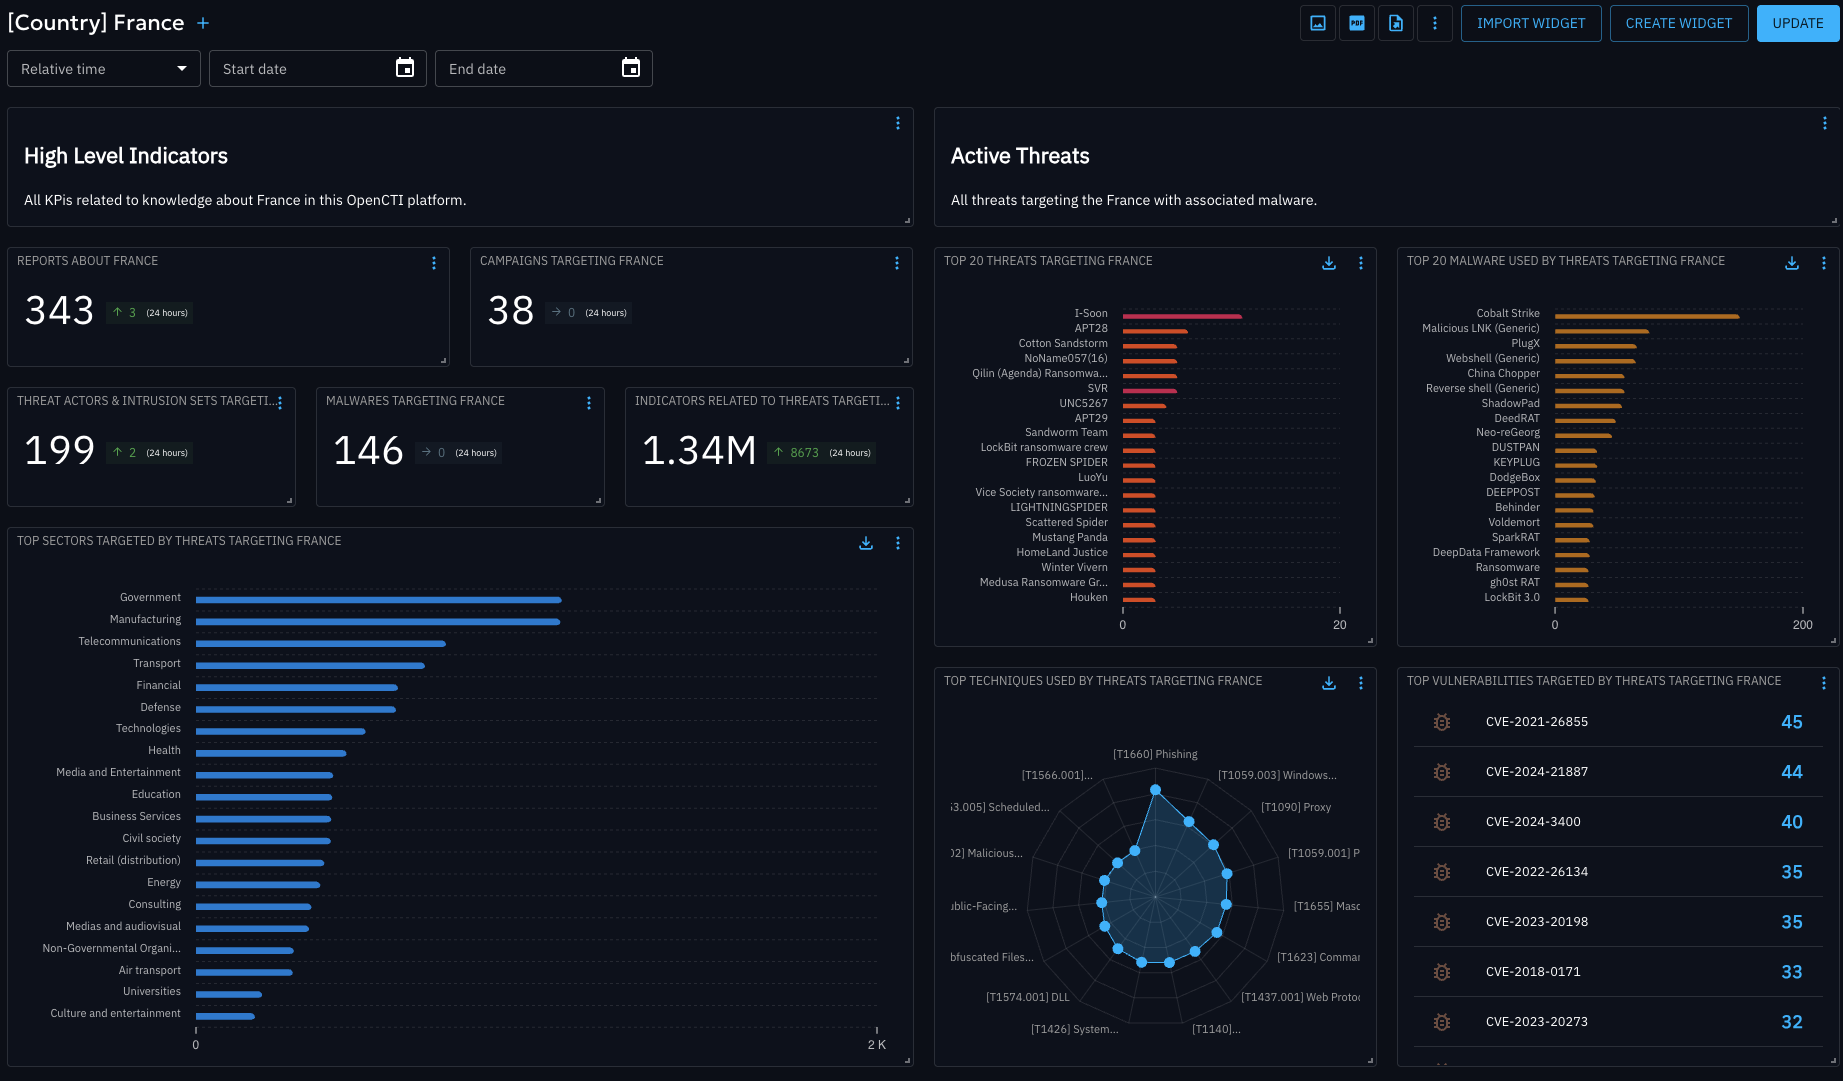Image resolution: width=1843 pixels, height=1081 pixels.
Task: Click the IMPORT WIDGET button
Action: pyautogui.click(x=1531, y=23)
